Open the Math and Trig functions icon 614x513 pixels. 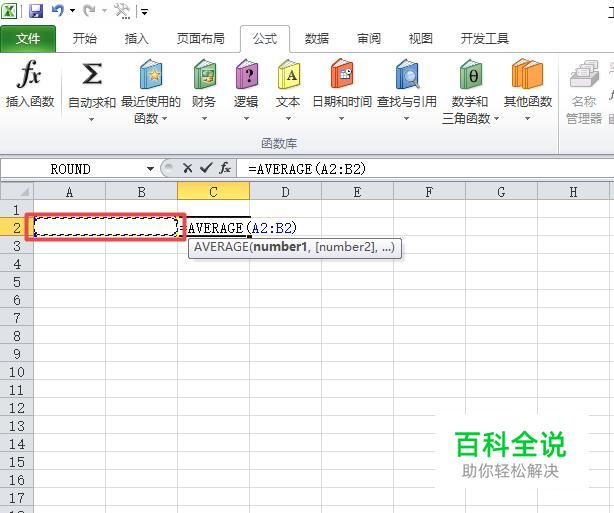(471, 74)
